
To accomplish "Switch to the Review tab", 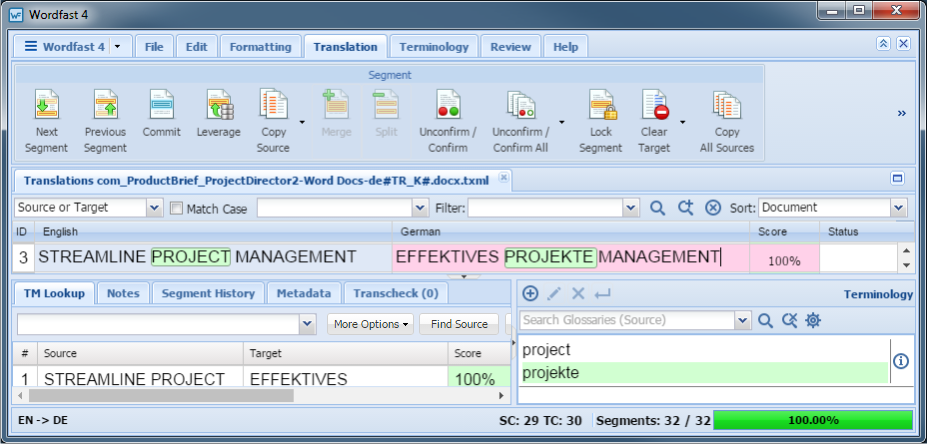I will 511,47.
